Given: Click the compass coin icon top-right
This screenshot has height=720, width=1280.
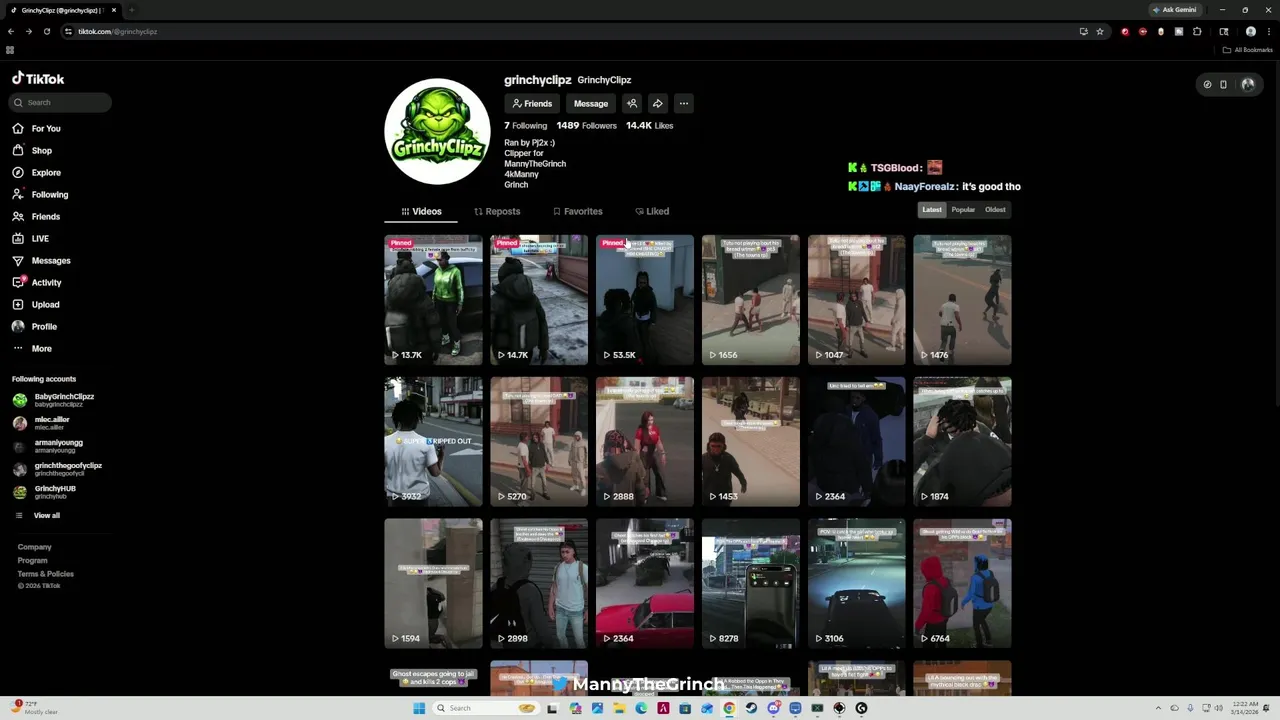Looking at the screenshot, I should (1207, 84).
